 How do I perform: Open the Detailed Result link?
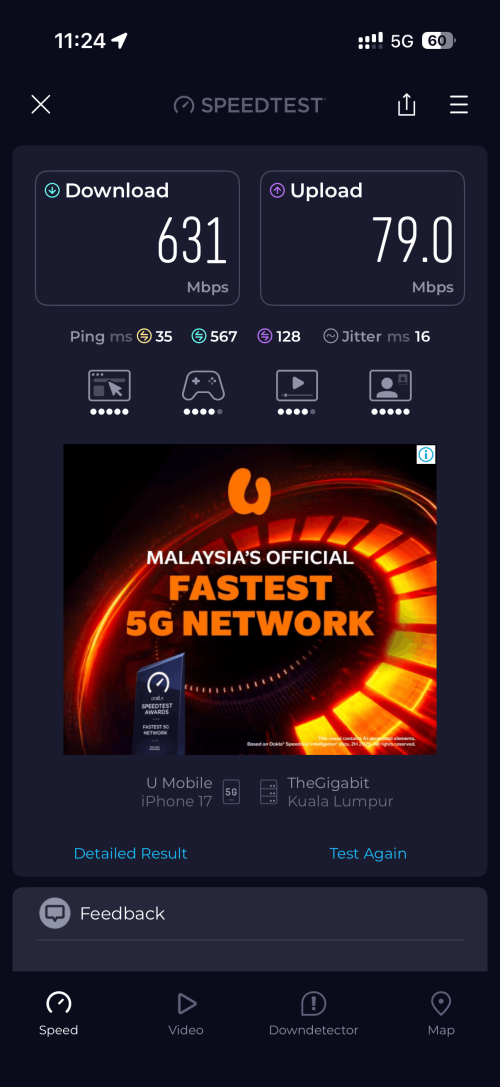pos(130,853)
